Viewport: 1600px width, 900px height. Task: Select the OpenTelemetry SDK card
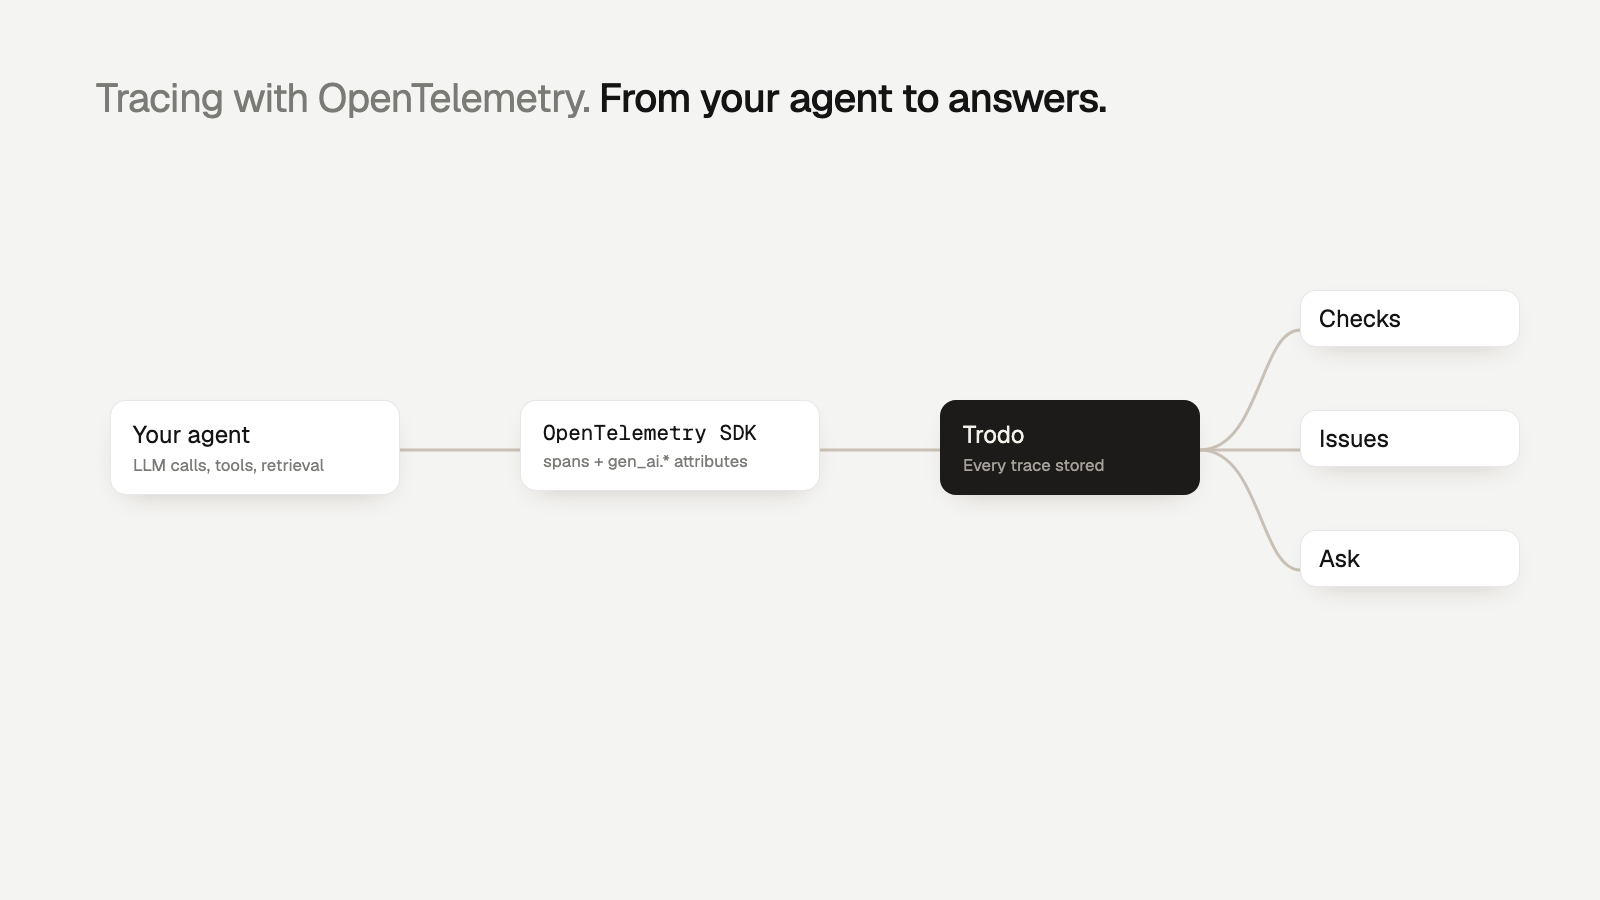tap(670, 445)
